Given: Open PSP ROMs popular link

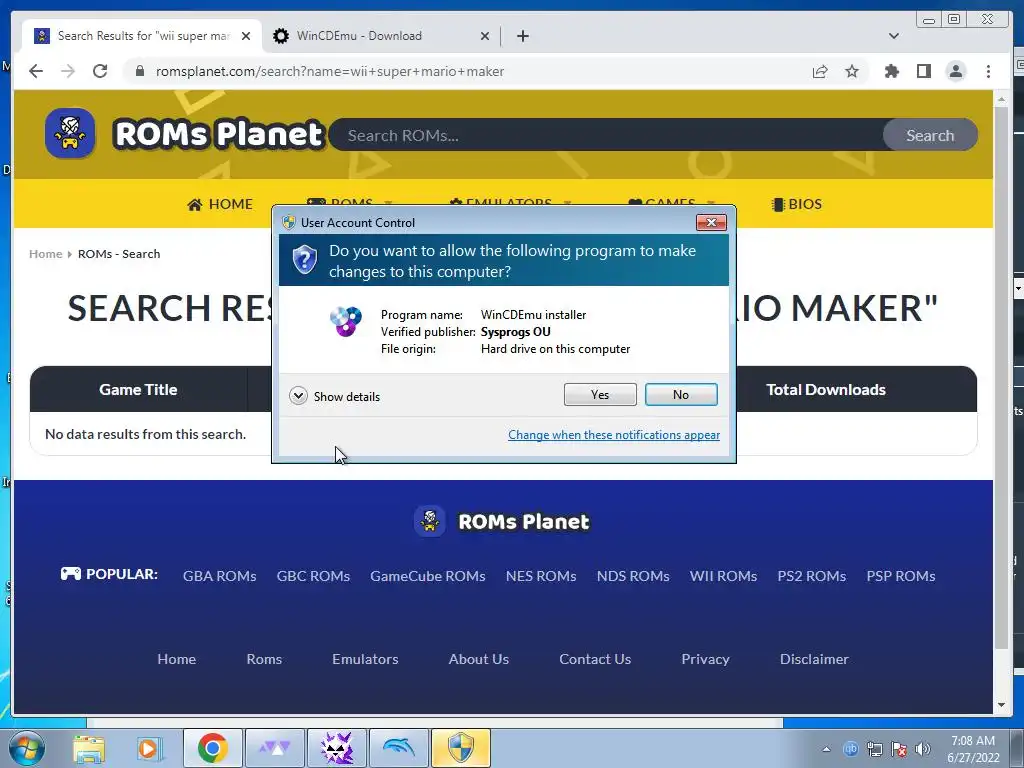Looking at the screenshot, I should [901, 576].
